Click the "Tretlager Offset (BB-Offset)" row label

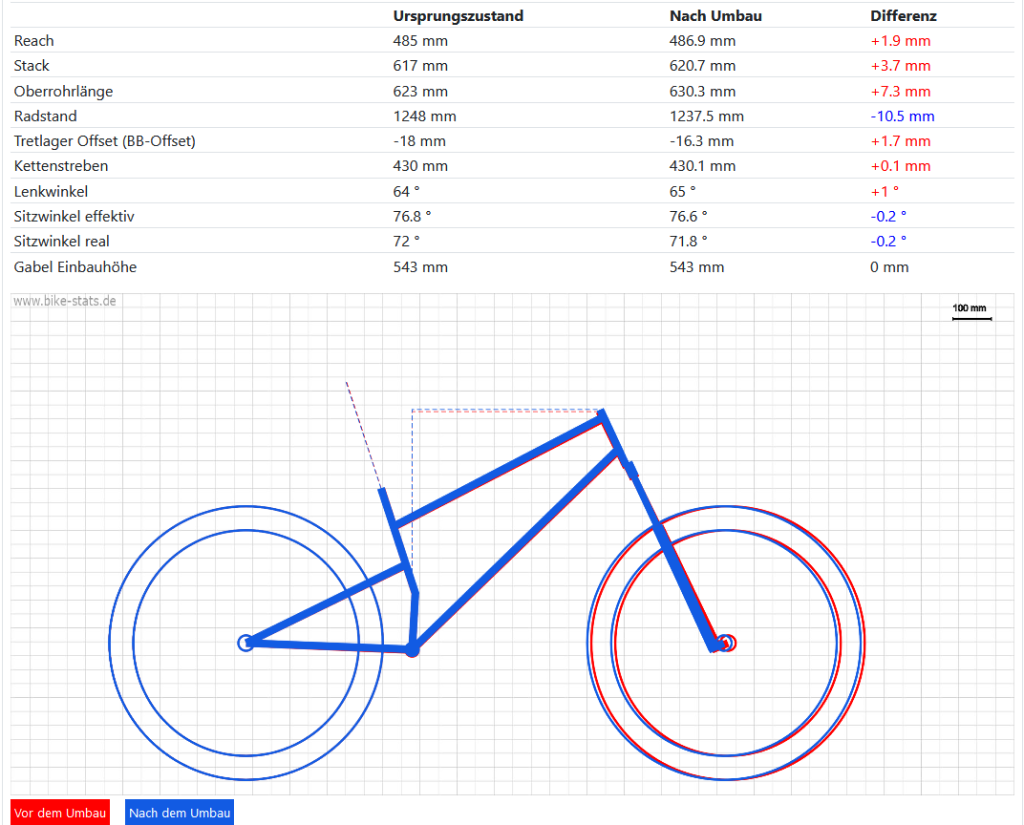pos(104,141)
